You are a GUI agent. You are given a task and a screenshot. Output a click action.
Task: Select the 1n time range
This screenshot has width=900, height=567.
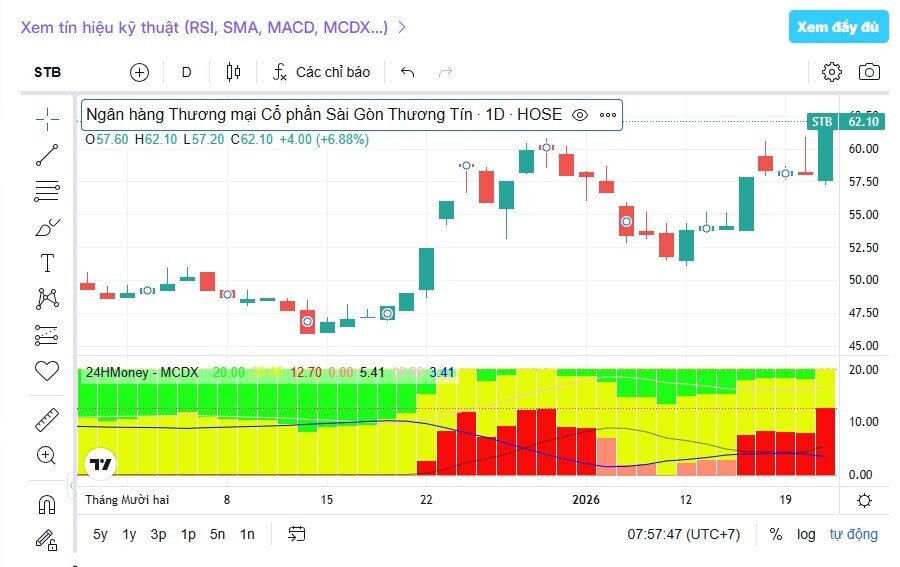coord(247,534)
